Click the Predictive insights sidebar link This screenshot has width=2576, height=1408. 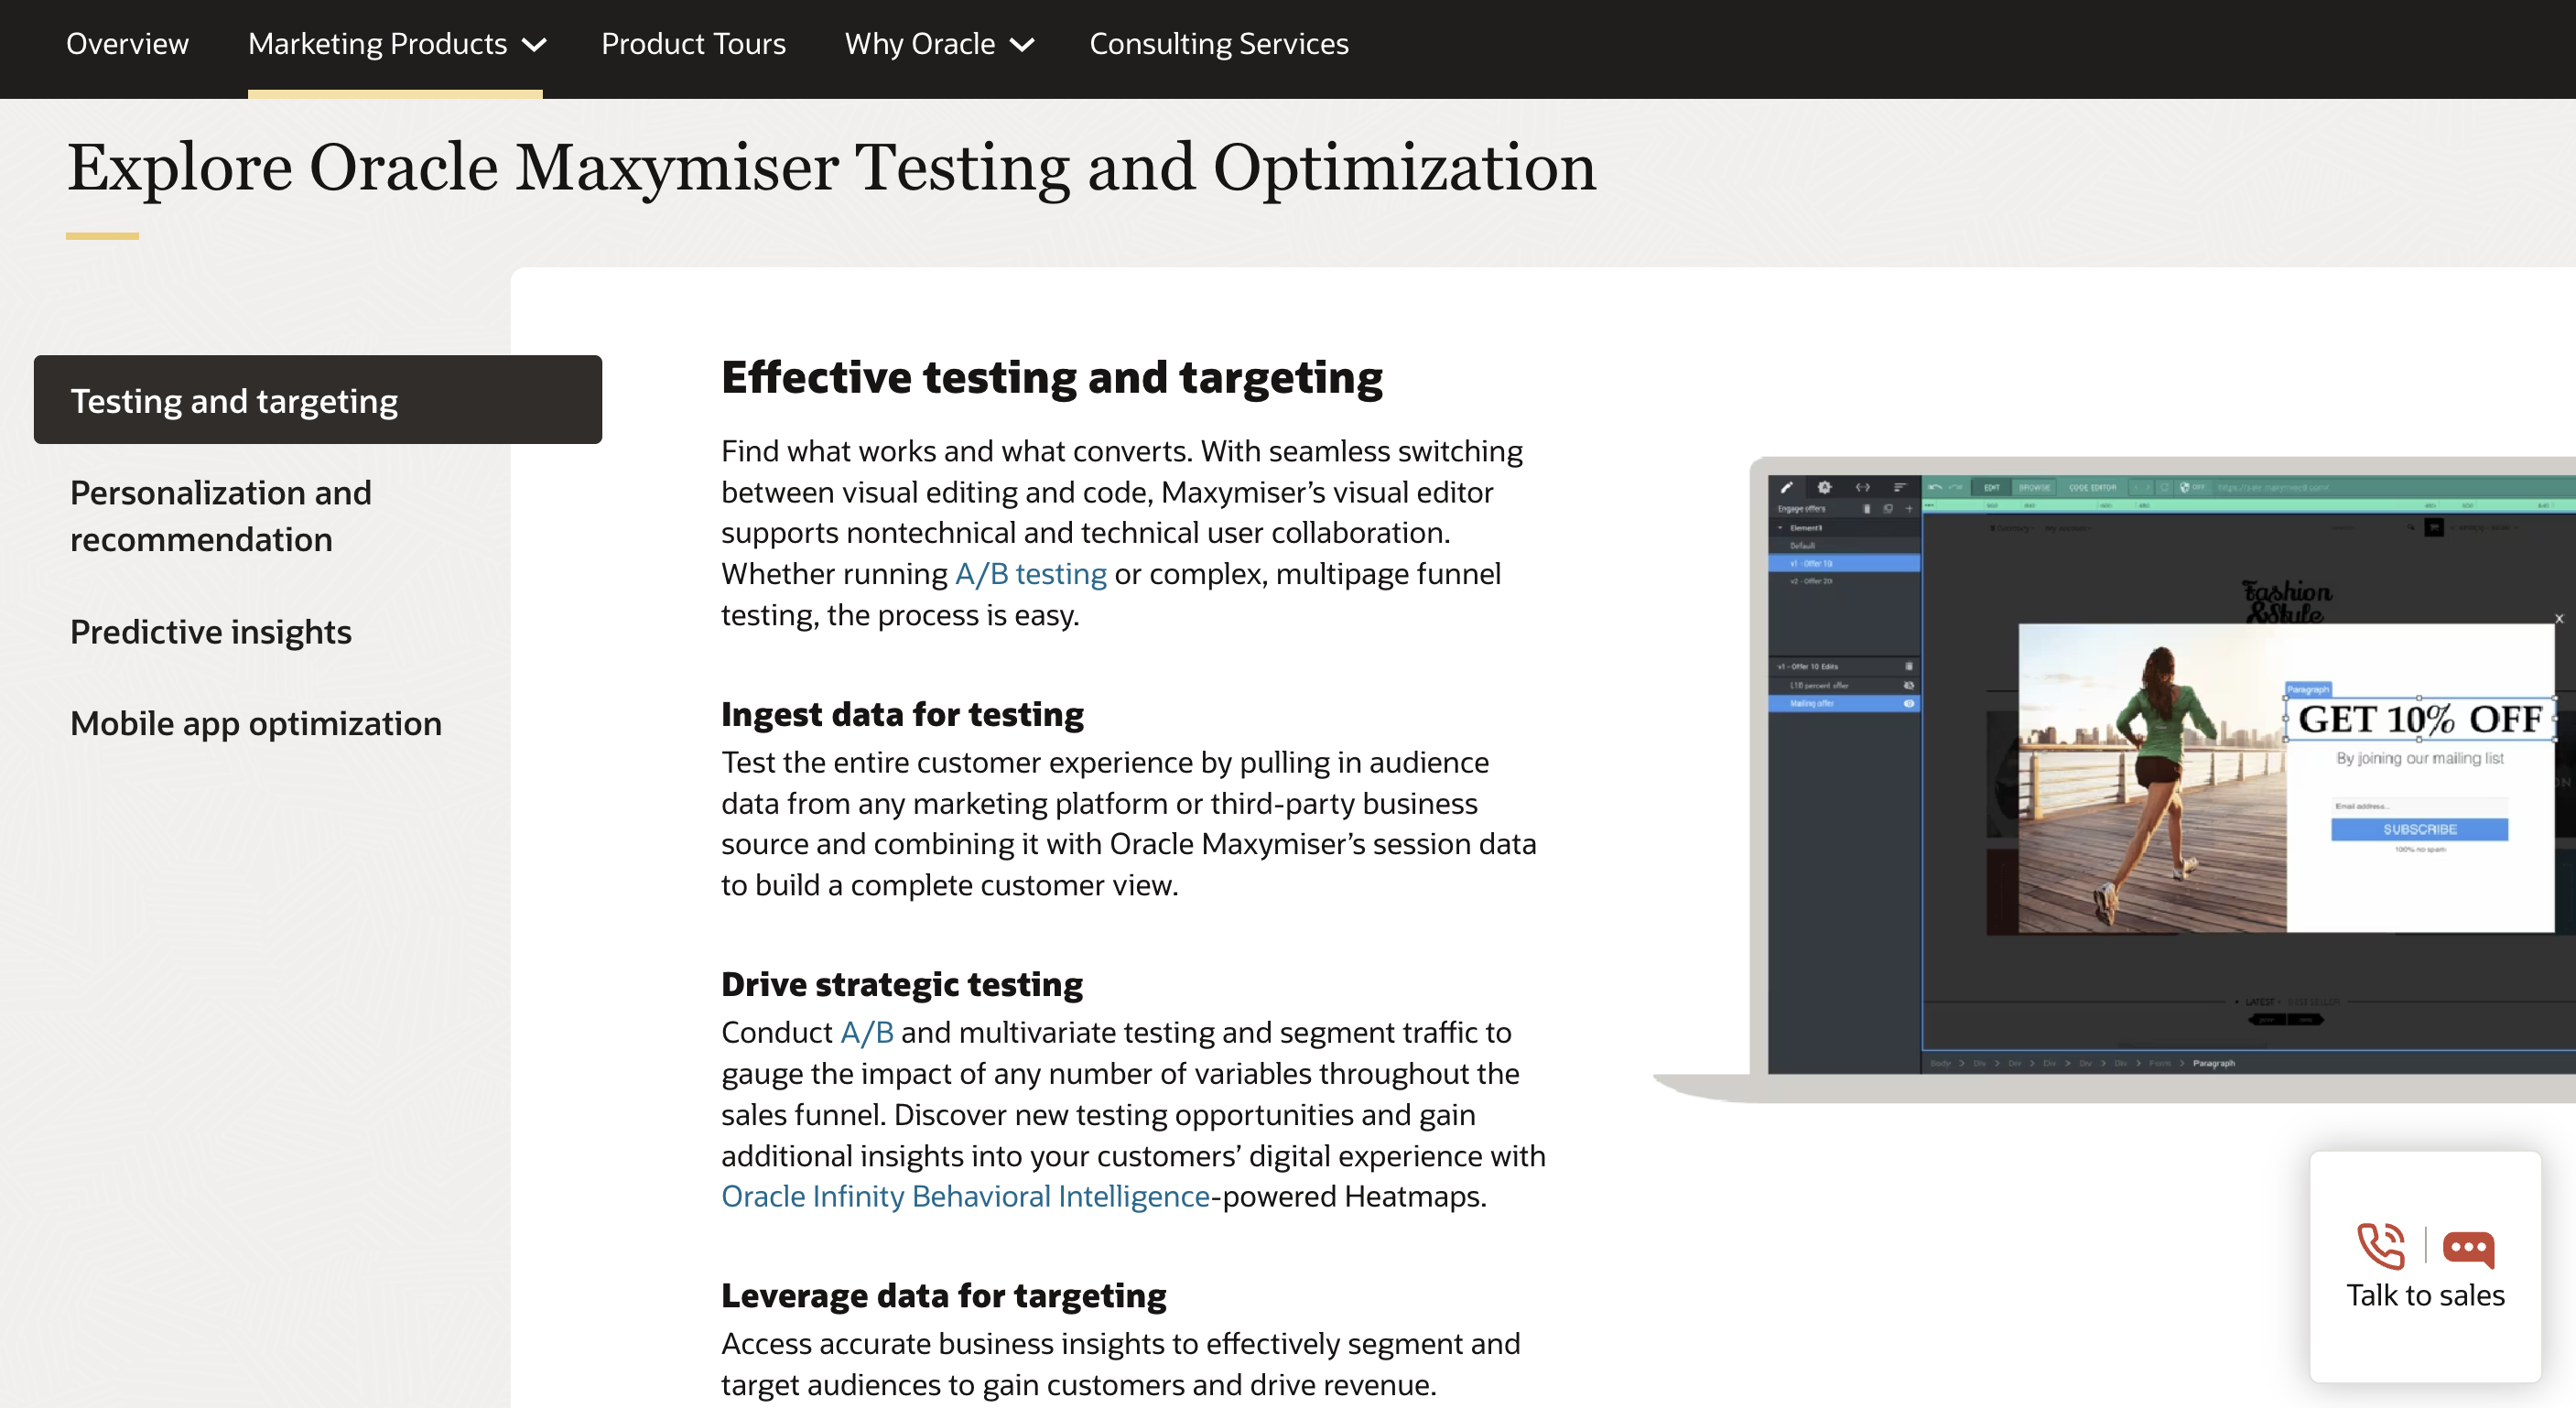210,630
